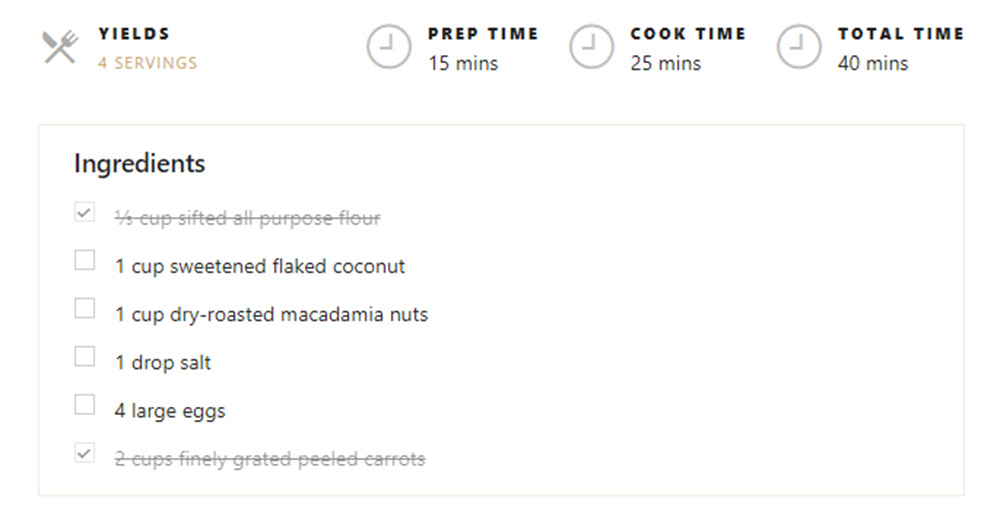Click the '1 drop salt' ingredient label
The width and height of the screenshot is (1000, 520).
163,362
